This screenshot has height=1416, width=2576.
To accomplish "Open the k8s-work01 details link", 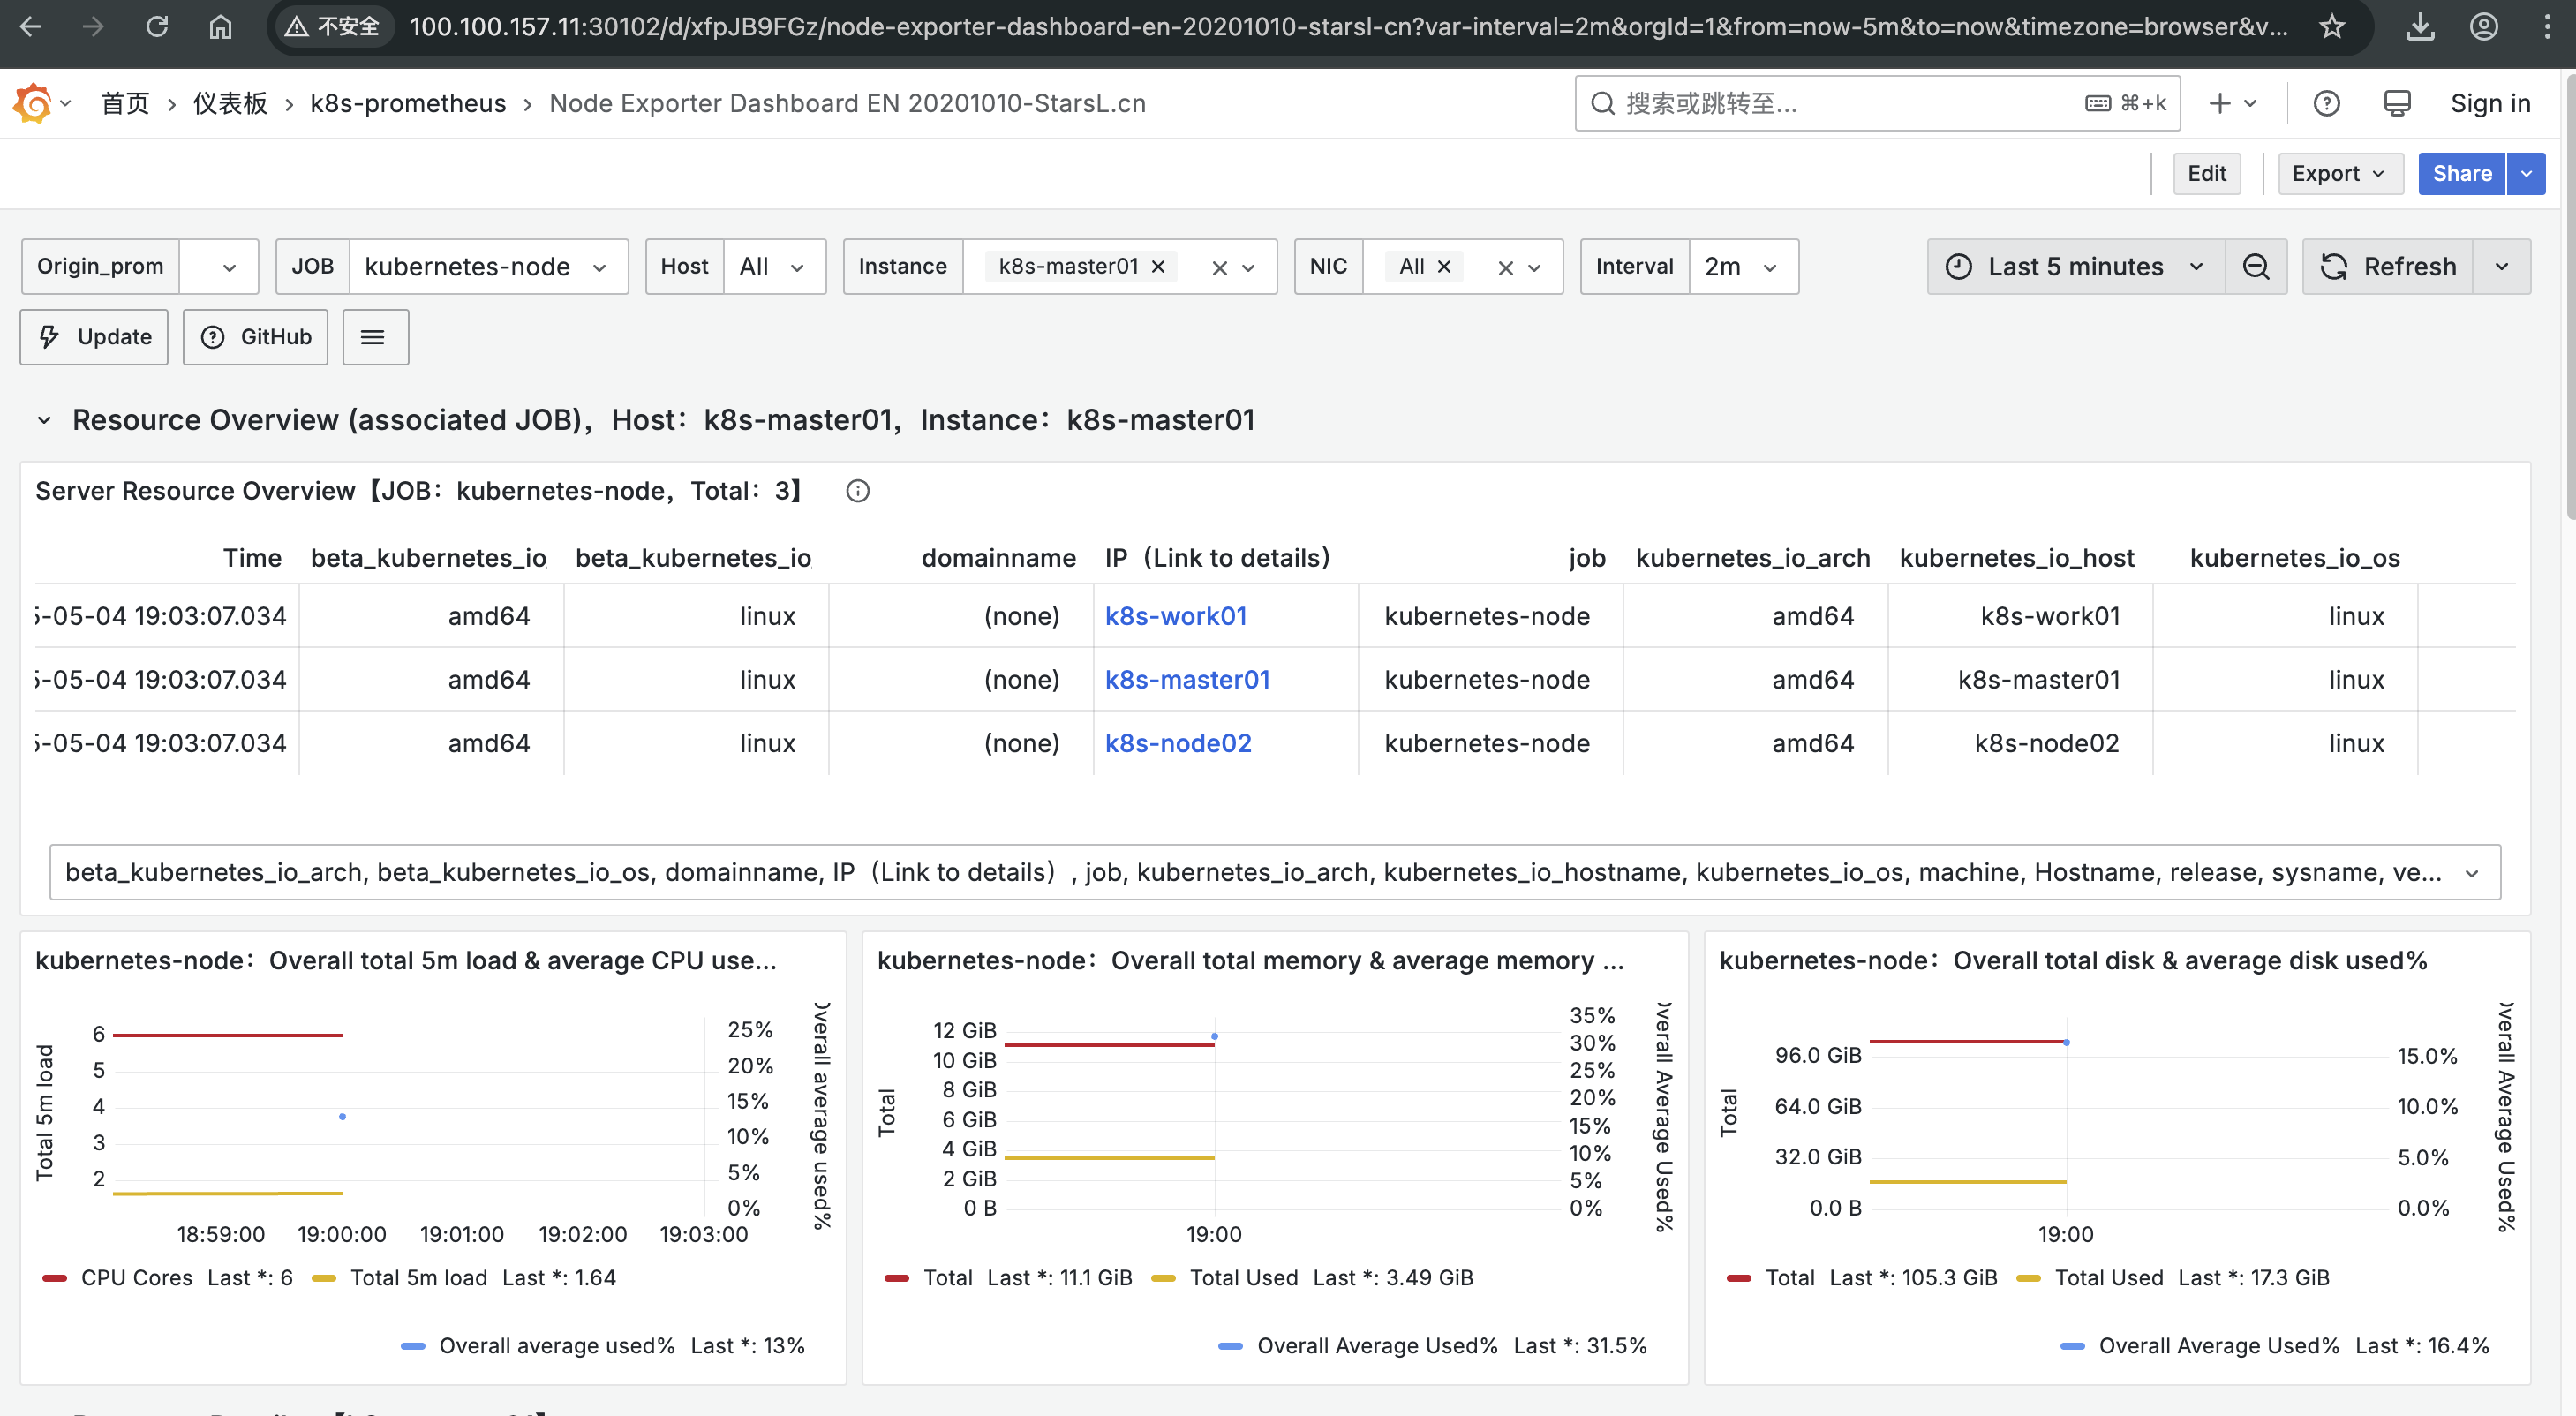I will point(1175,616).
